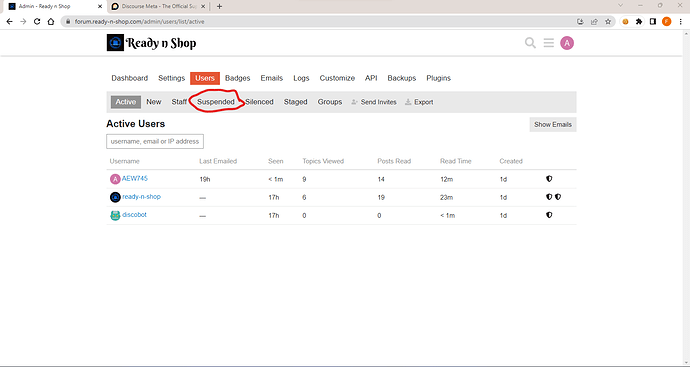The width and height of the screenshot is (690, 367).
Task: Click first shield icon in ready-n-shop row
Action: click(549, 197)
